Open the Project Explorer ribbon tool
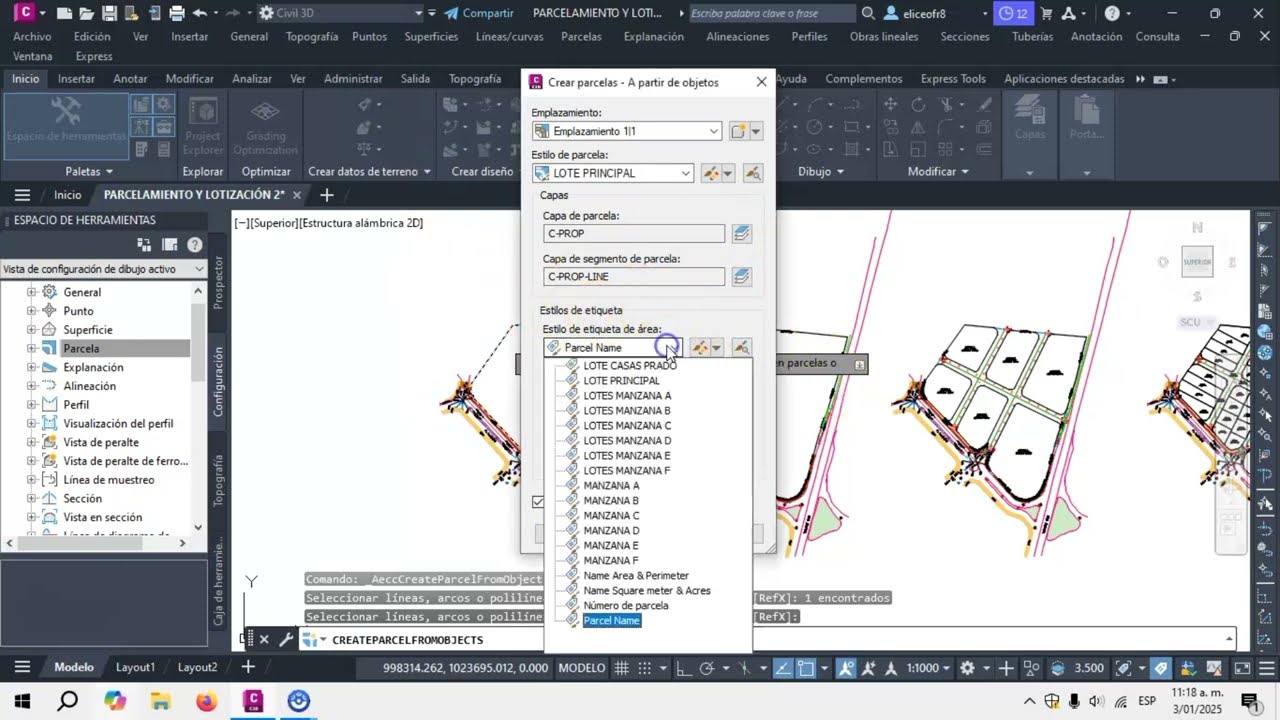The height and width of the screenshot is (720, 1280). tap(203, 127)
